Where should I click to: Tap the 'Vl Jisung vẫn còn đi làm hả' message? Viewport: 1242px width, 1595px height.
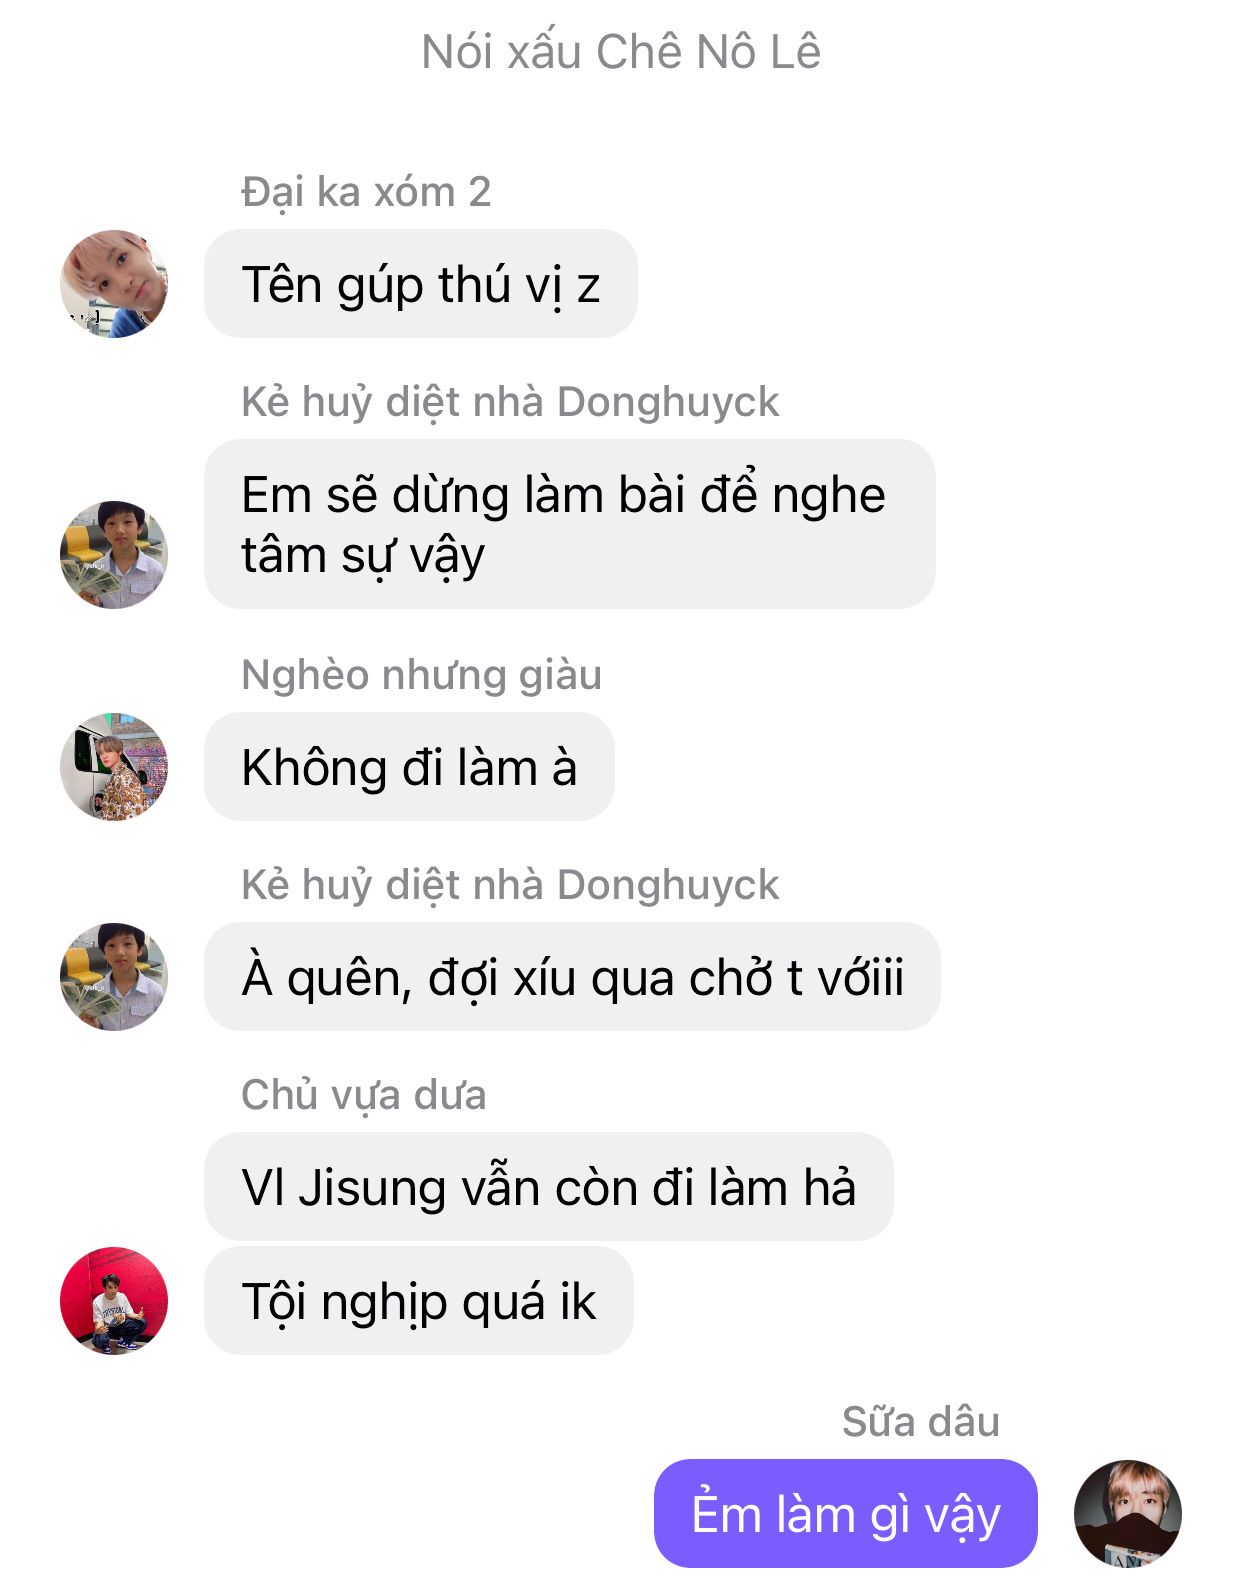click(548, 1187)
